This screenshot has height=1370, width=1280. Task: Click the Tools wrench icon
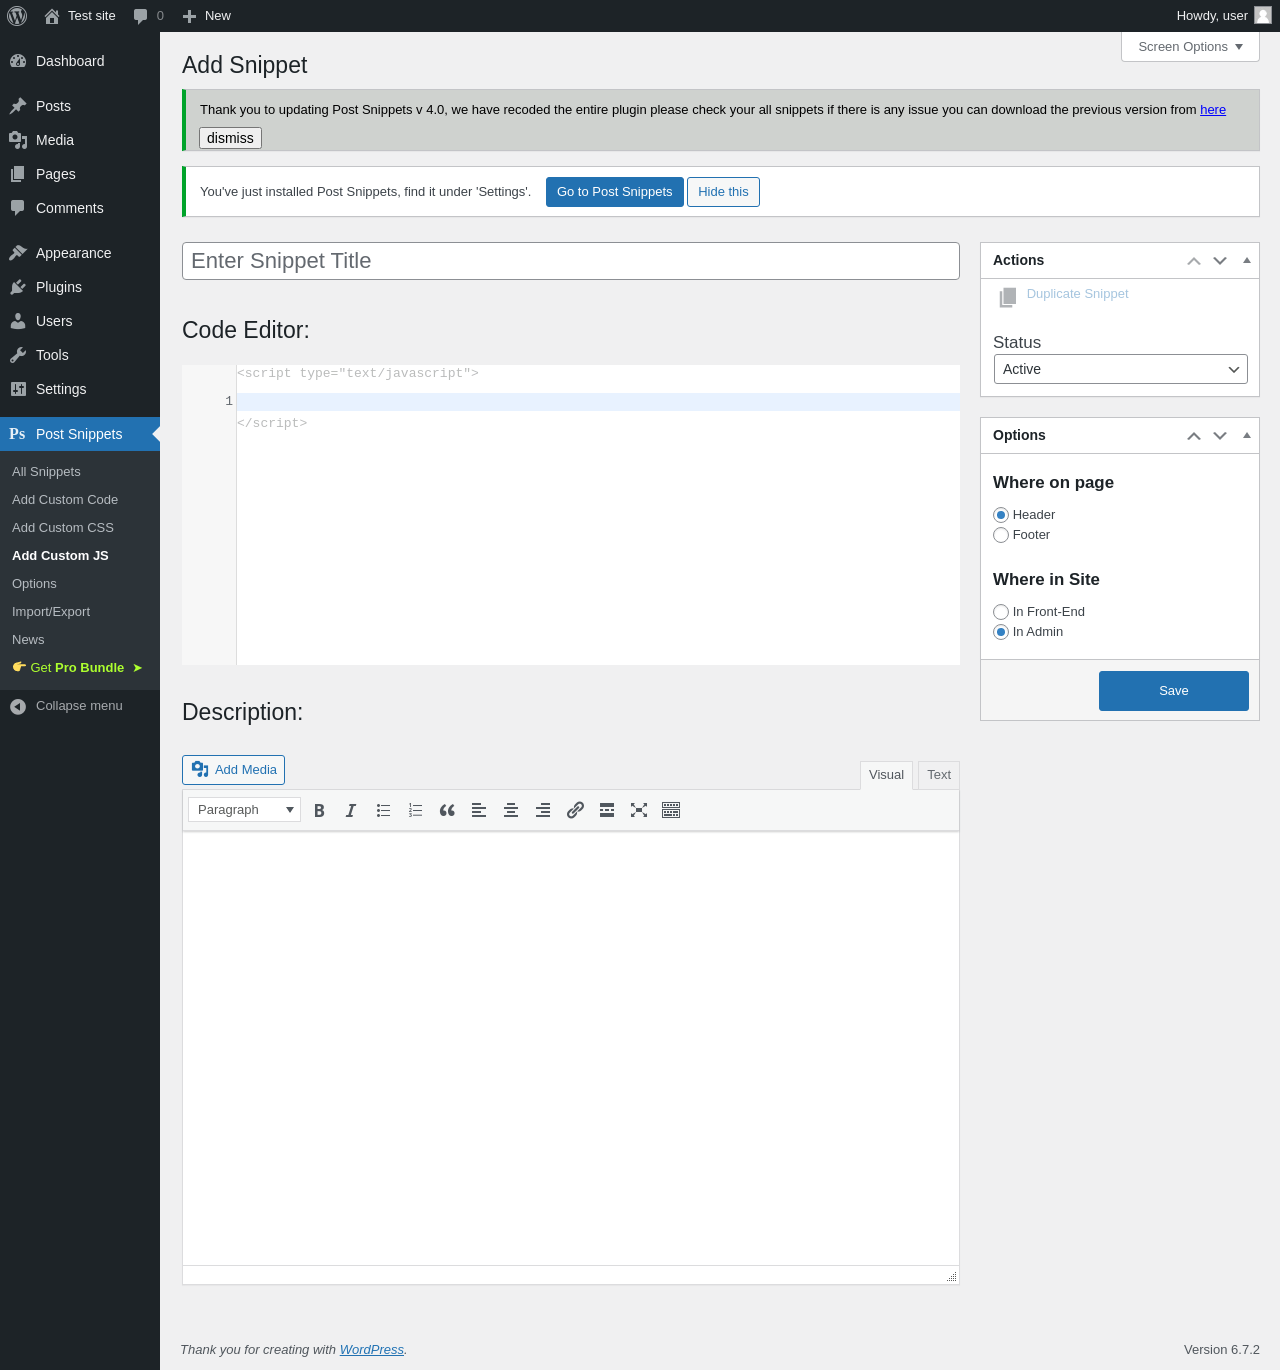tap(18, 355)
